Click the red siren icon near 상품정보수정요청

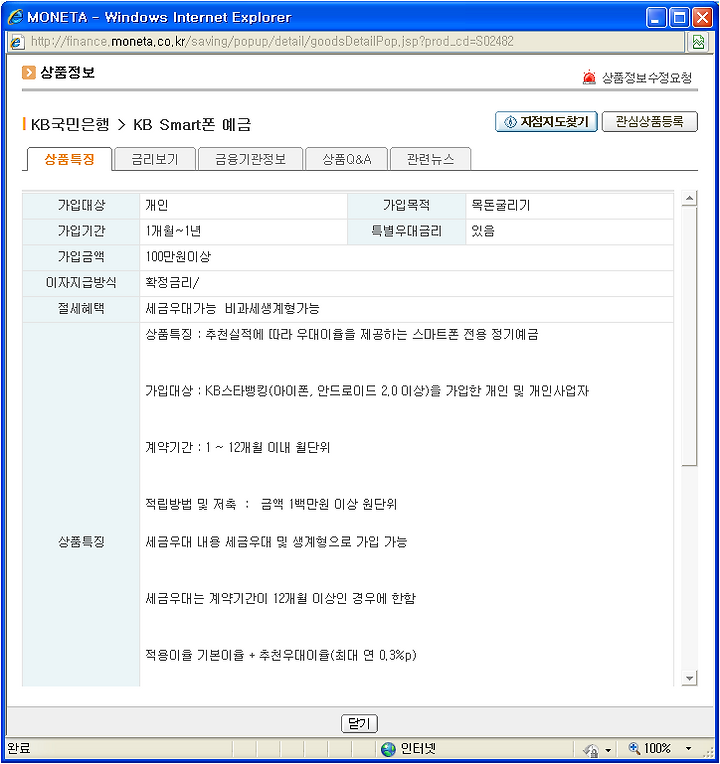tap(589, 77)
